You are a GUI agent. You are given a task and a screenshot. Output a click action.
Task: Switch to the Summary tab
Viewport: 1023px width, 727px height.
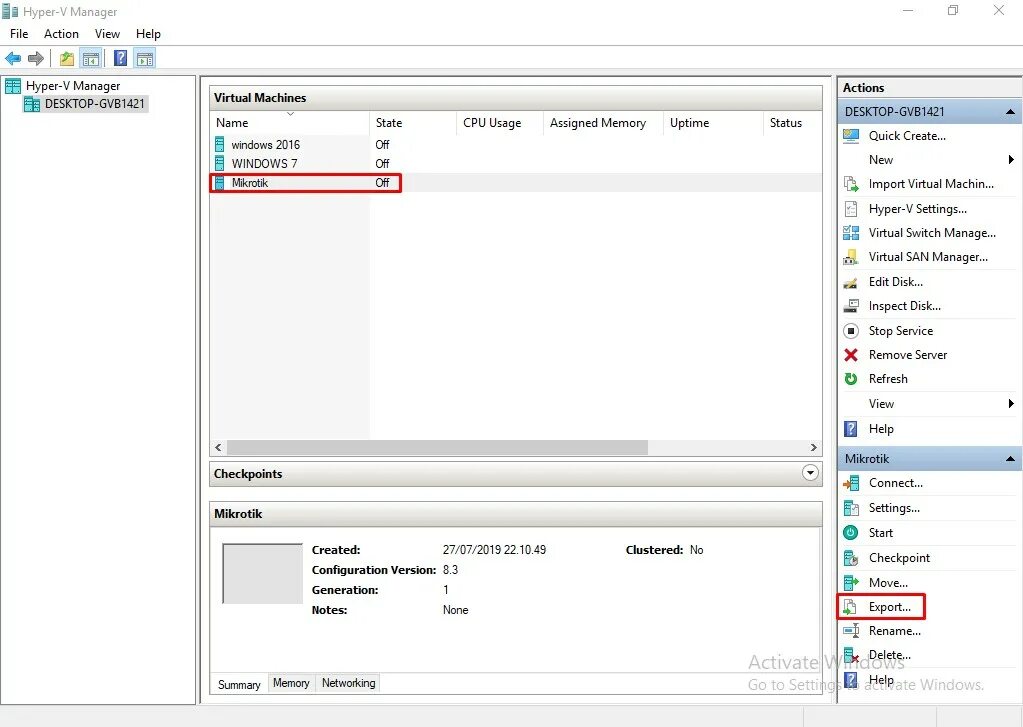(239, 684)
